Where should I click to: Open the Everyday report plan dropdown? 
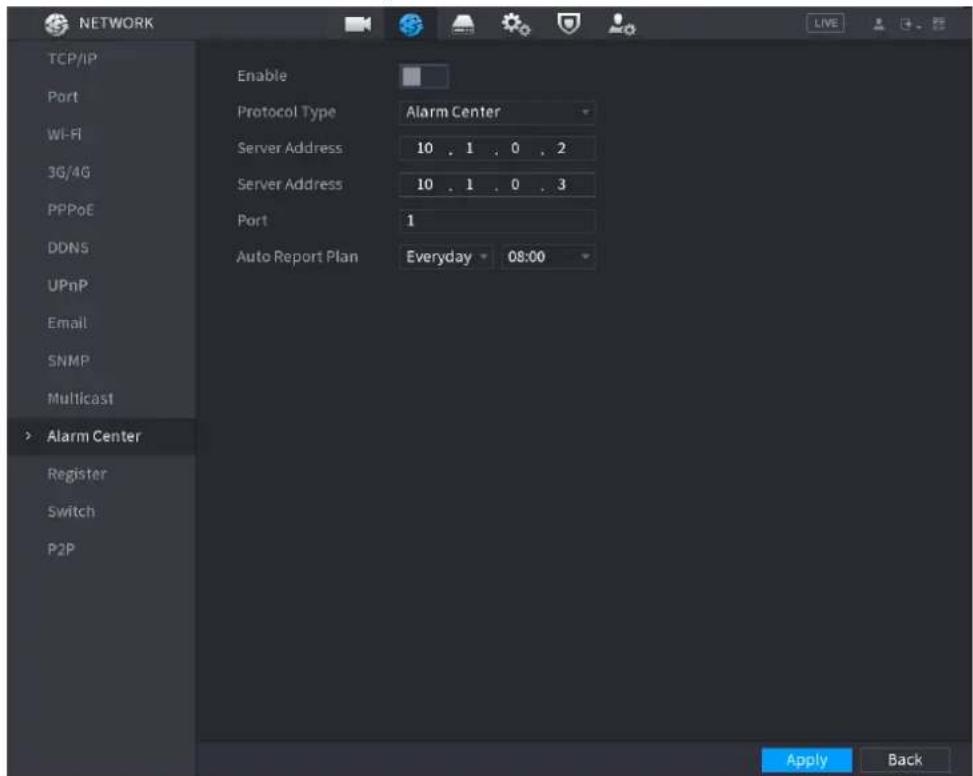tap(446, 257)
